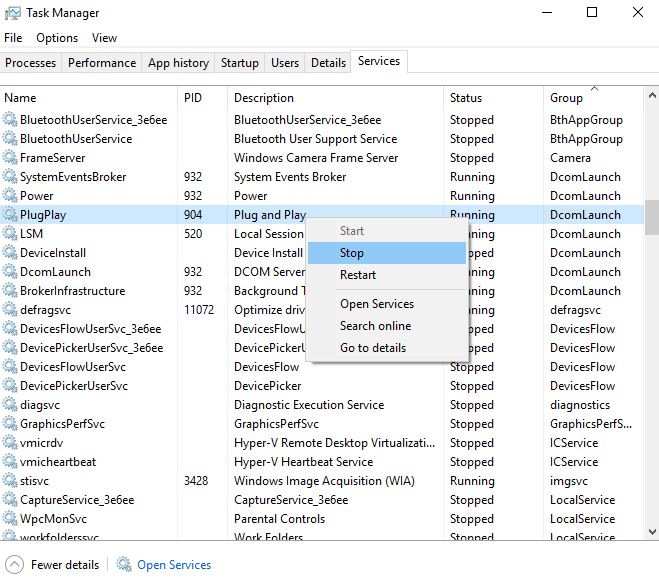Click the gear icon next to FrameServer
Viewport: 659px width, 583px height.
[x=11, y=158]
